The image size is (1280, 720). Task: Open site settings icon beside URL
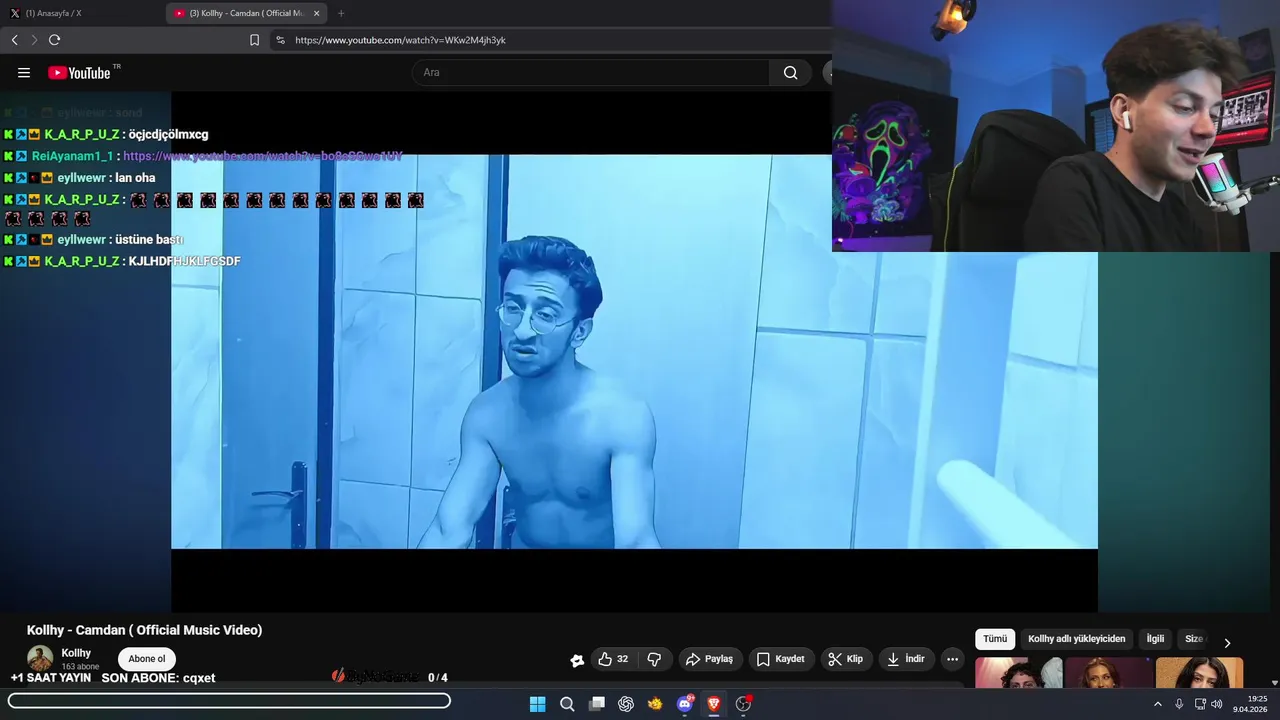pyautogui.click(x=280, y=40)
